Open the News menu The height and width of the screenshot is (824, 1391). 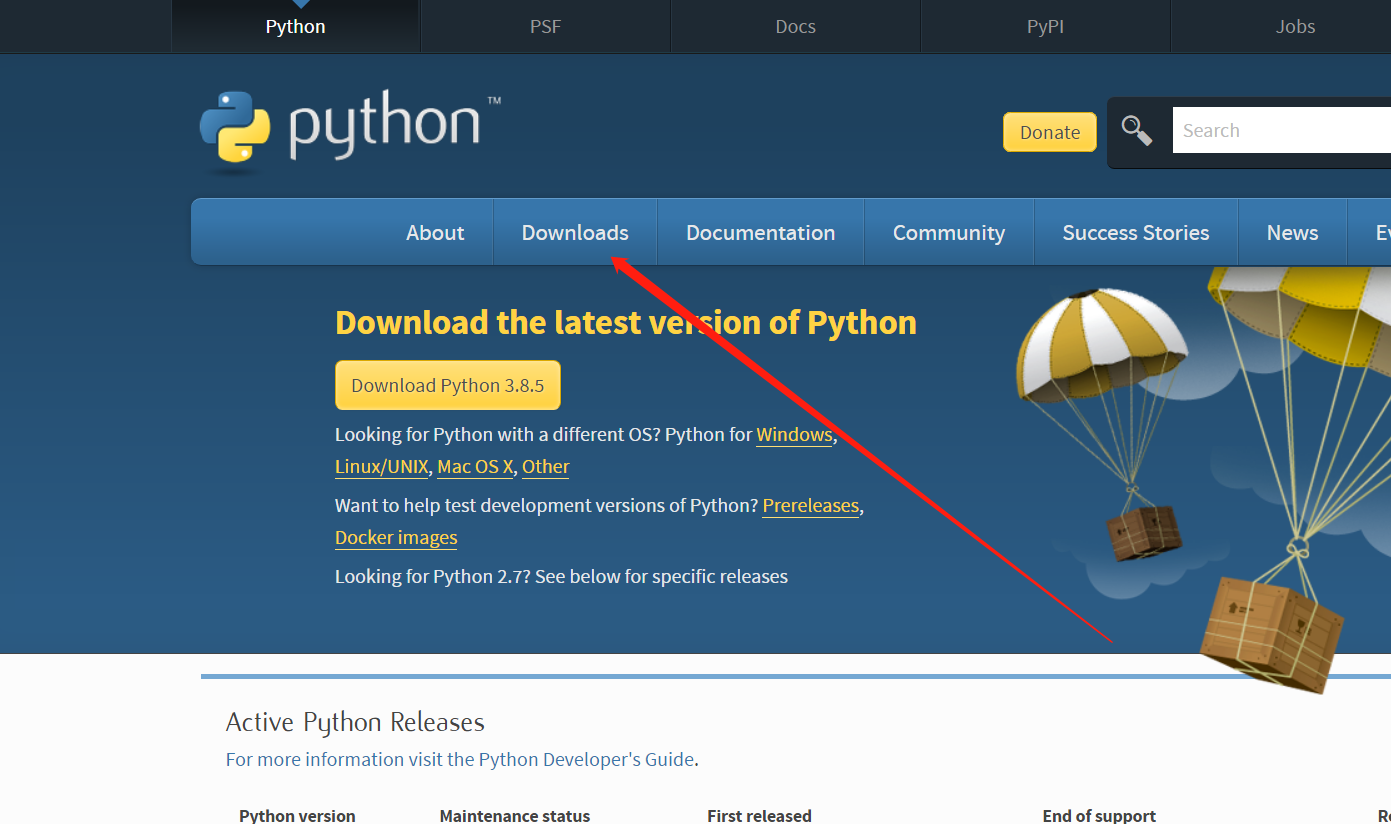click(1292, 232)
